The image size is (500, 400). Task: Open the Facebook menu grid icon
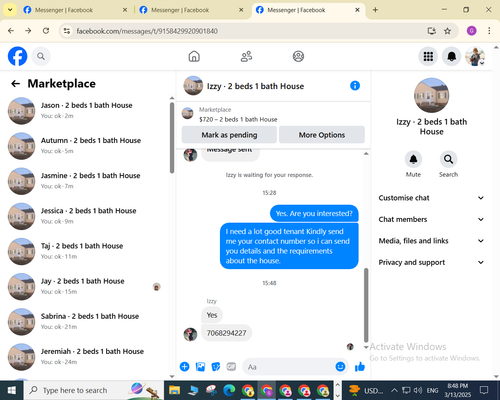point(428,56)
